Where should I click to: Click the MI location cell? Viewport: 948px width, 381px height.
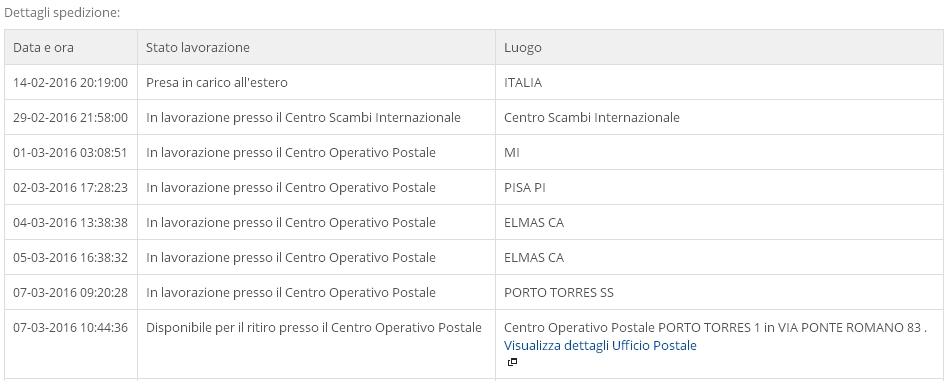[x=511, y=152]
